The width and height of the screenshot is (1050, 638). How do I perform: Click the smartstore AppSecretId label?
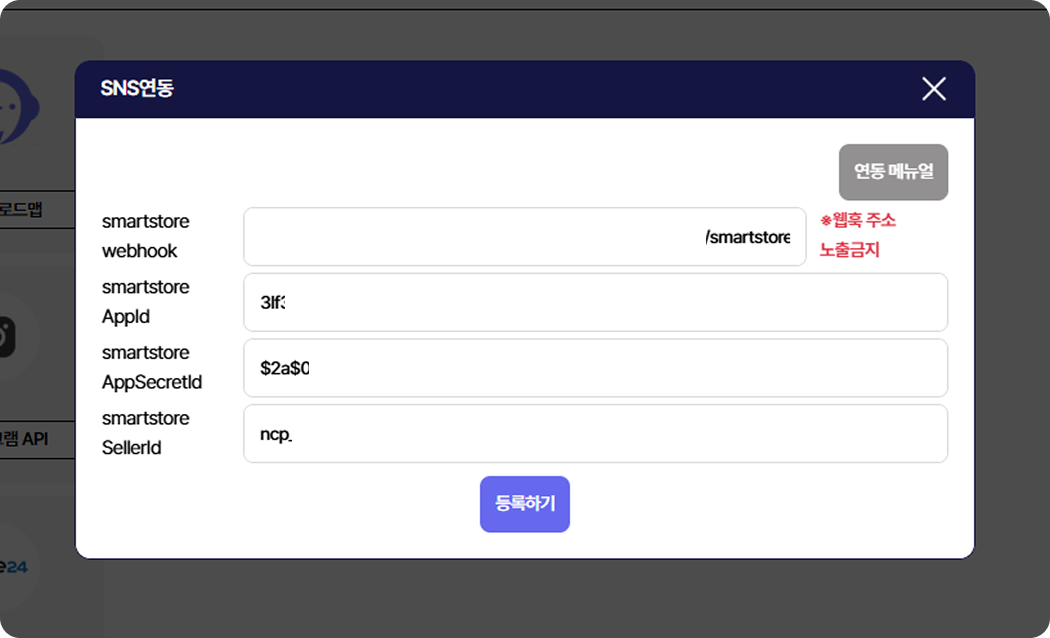pyautogui.click(x=151, y=368)
